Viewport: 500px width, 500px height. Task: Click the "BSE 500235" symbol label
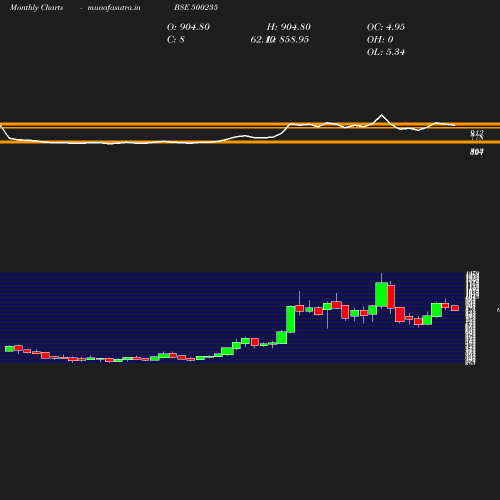point(196,7)
